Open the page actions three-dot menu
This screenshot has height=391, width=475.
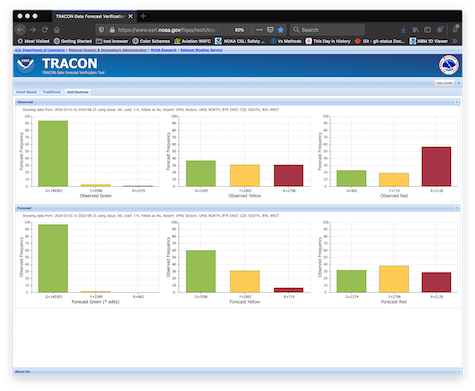tap(259, 30)
